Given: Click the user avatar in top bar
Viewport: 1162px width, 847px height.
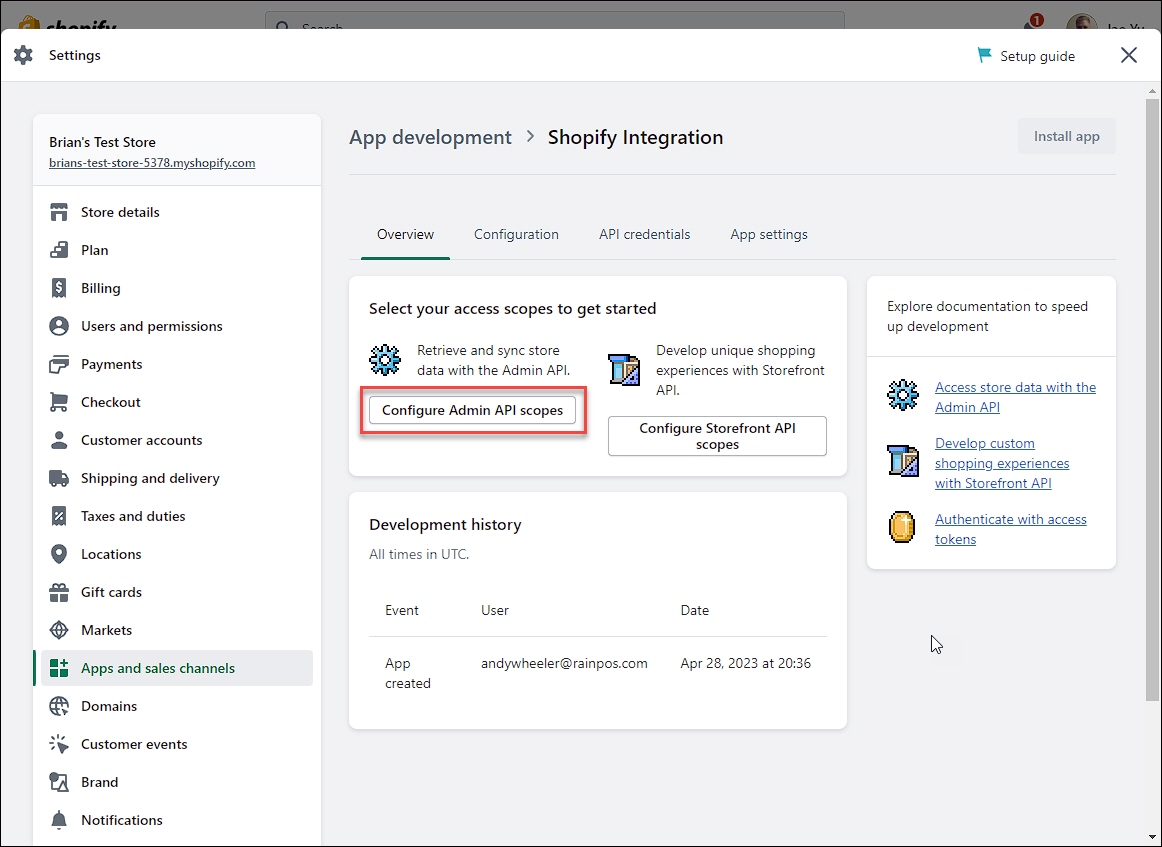Looking at the screenshot, I should pos(1081,22).
